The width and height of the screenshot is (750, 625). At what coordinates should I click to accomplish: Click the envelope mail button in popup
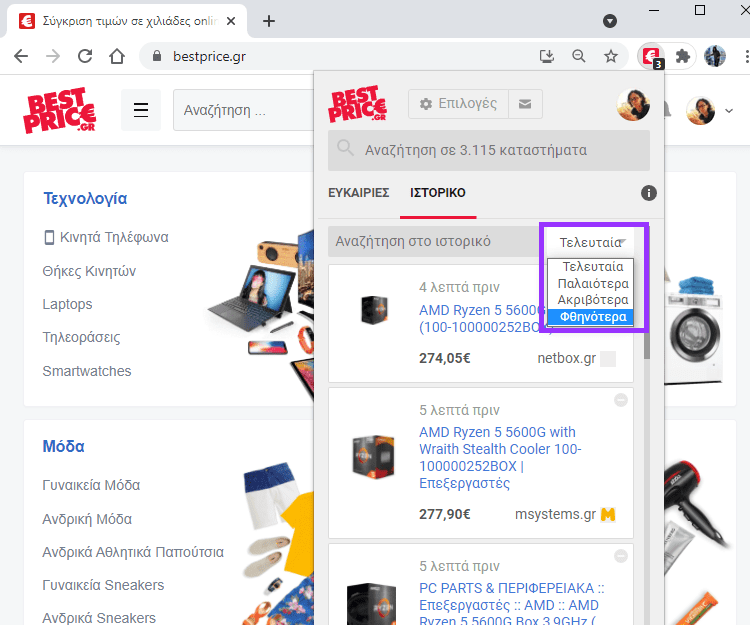[525, 104]
